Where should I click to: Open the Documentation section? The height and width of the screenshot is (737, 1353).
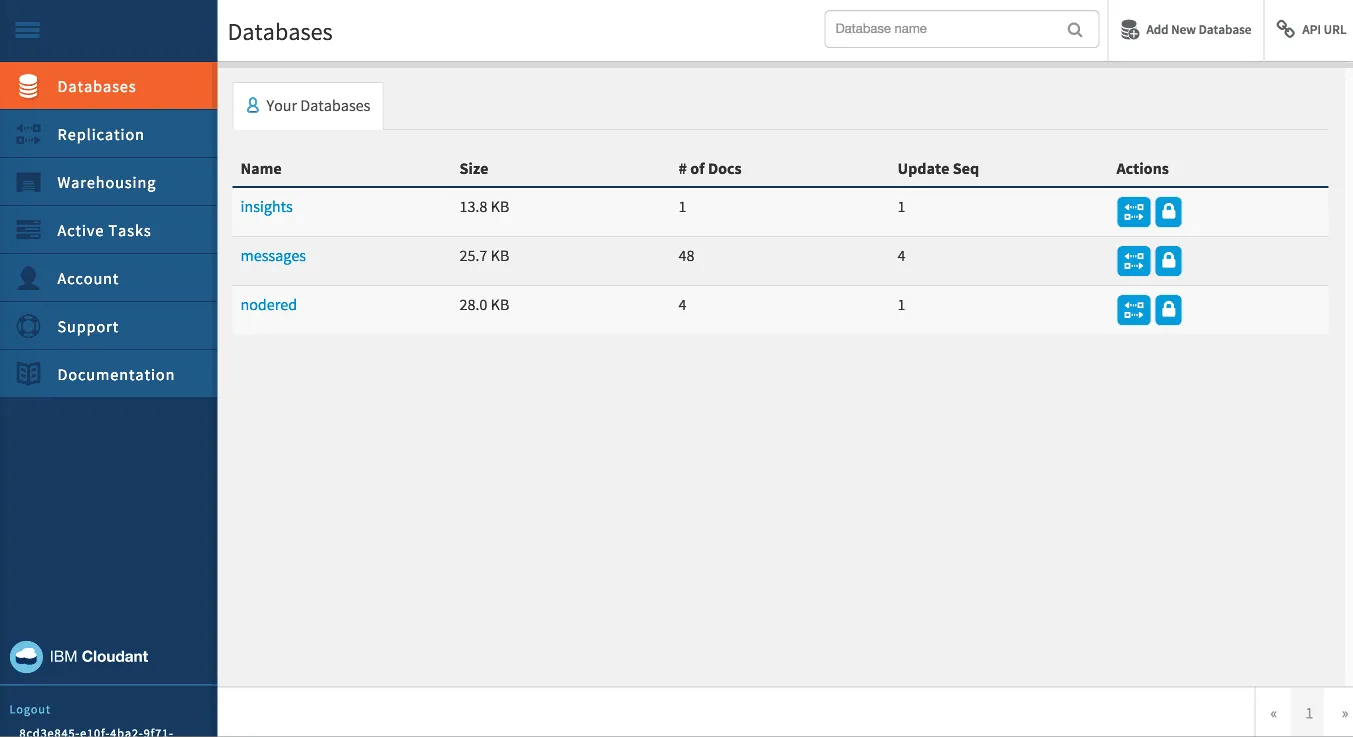(115, 373)
